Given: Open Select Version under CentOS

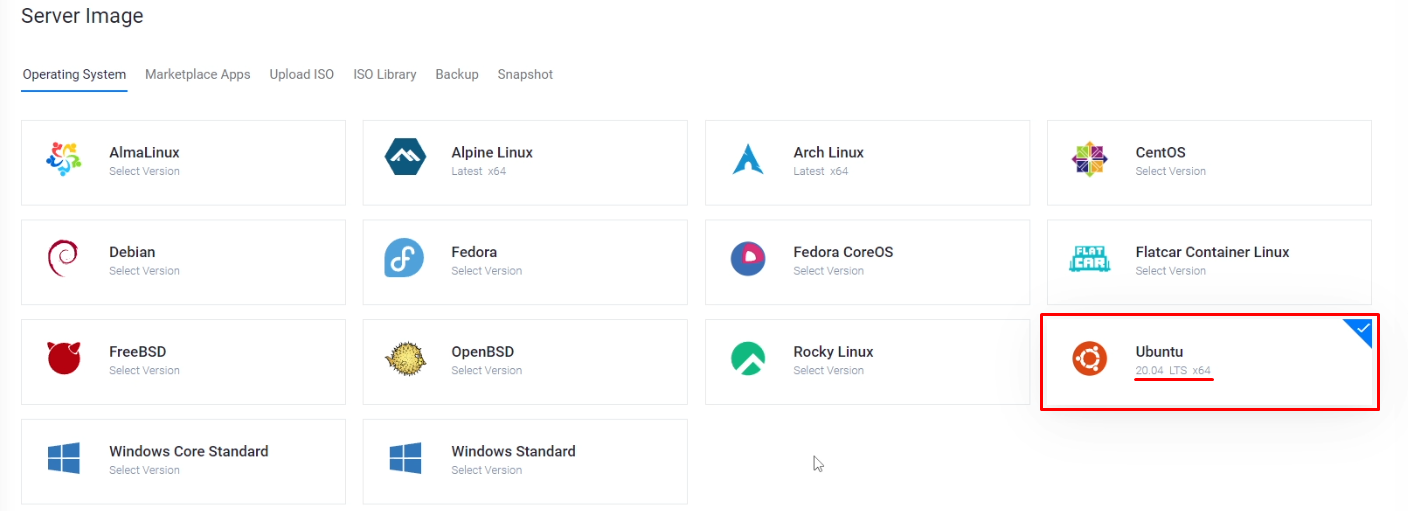Looking at the screenshot, I should pyautogui.click(x=1171, y=171).
